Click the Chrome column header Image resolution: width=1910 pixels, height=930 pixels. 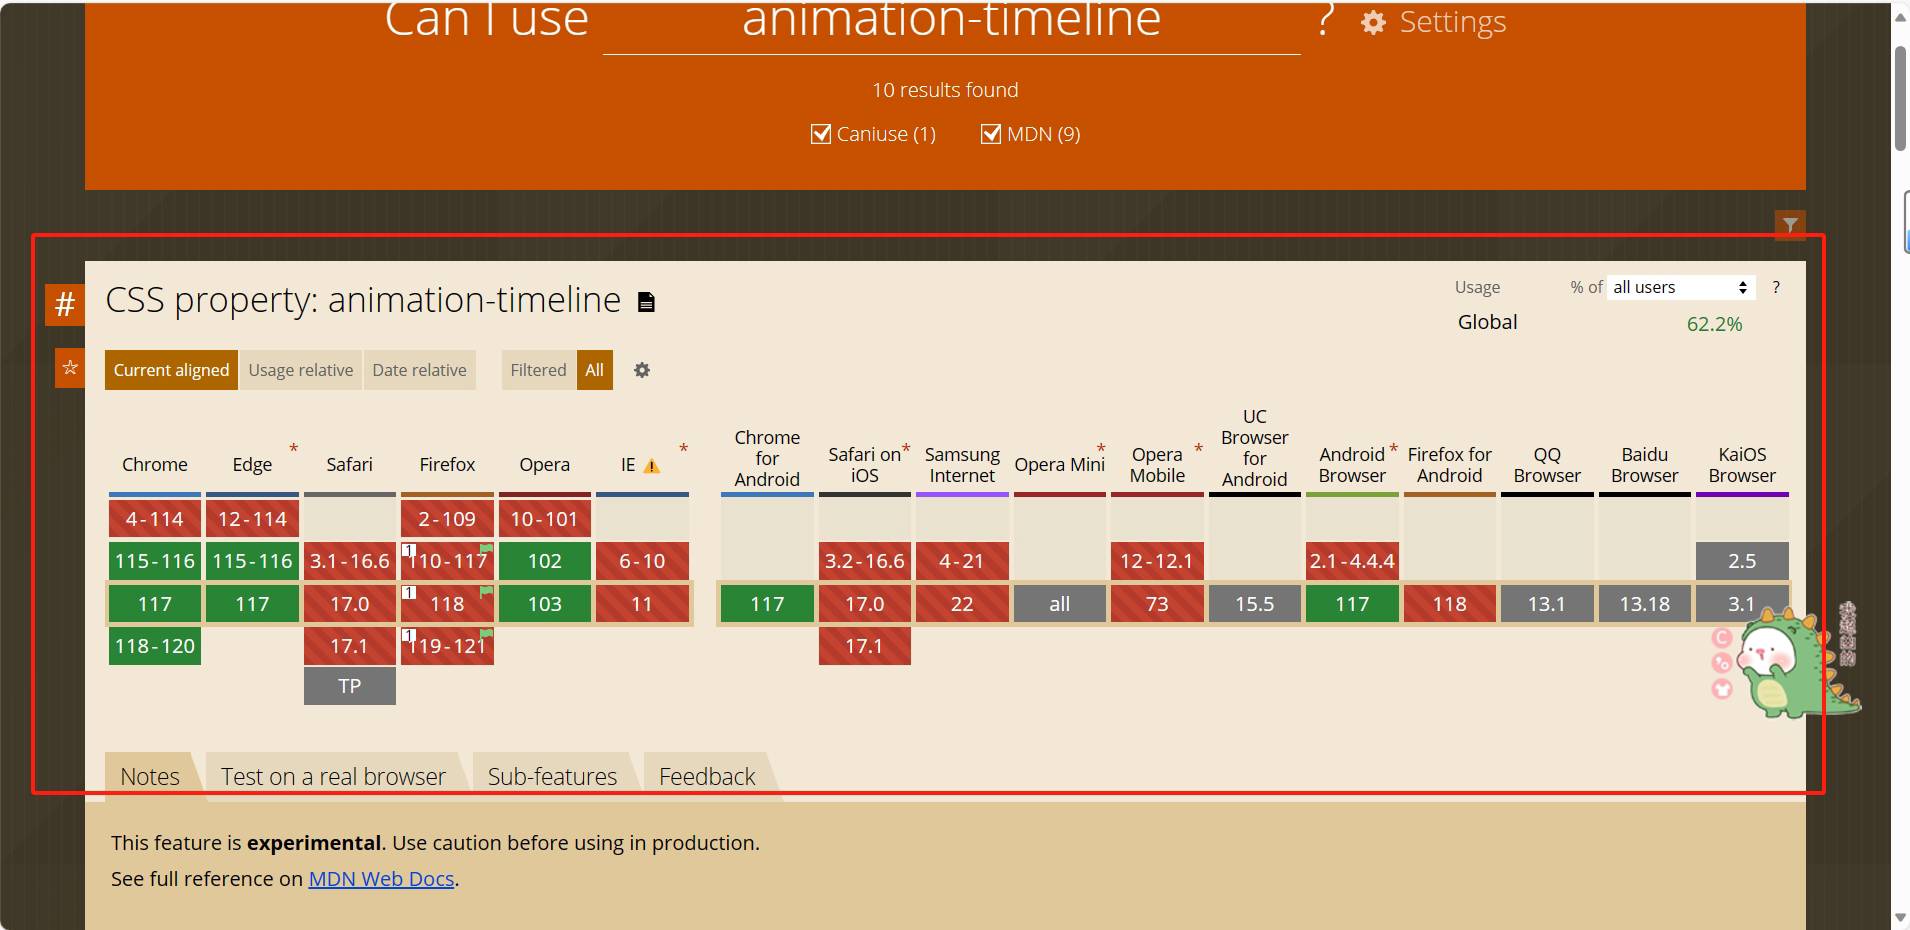coord(155,465)
